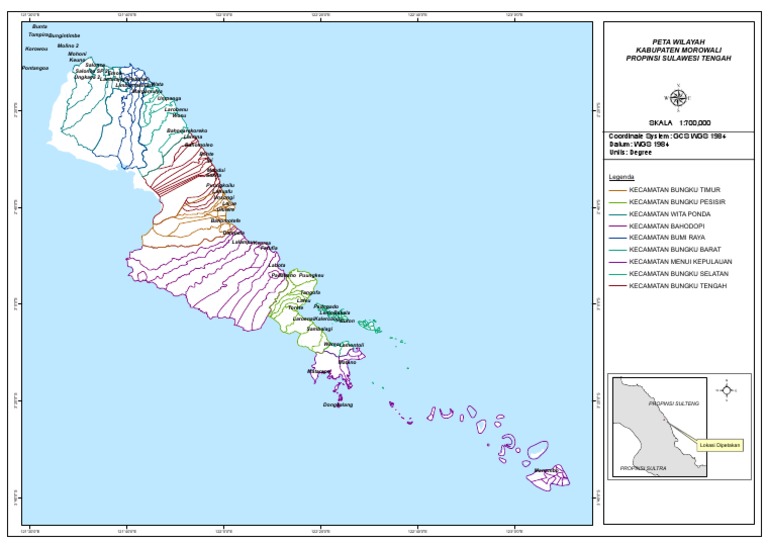
Task: Click the 'Bungintimbe' village label
Action: tap(65, 36)
